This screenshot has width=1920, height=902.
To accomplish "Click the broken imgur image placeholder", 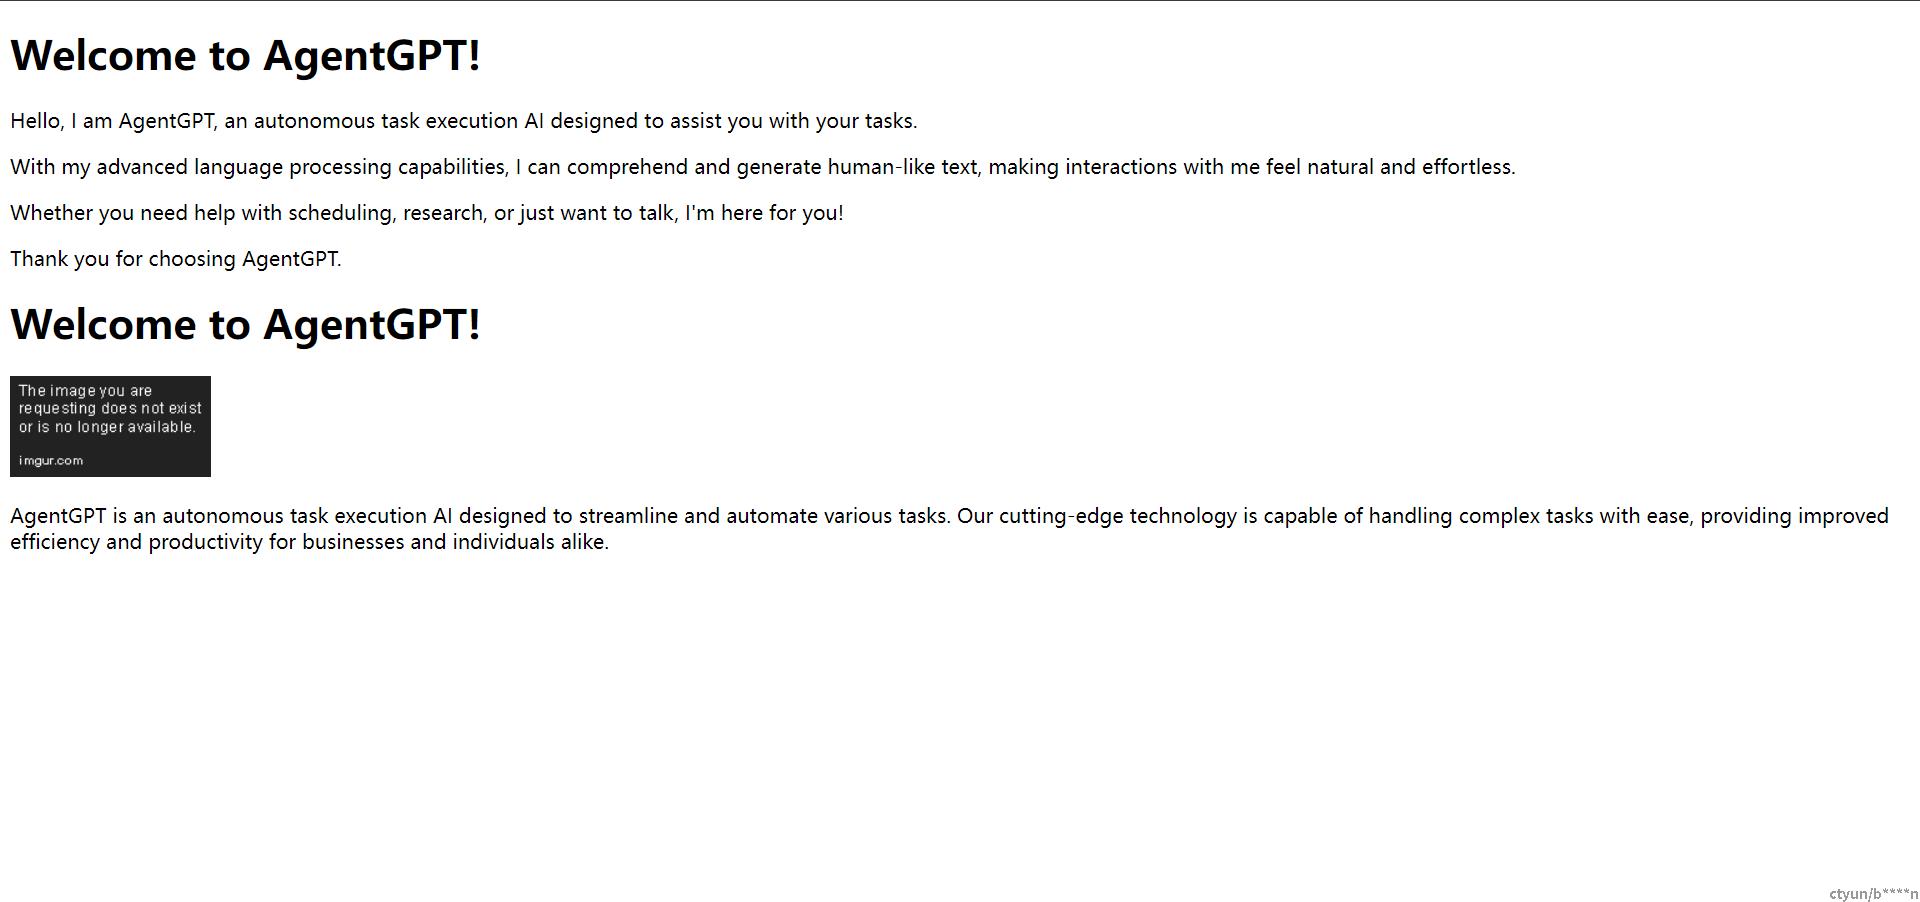I will [x=110, y=426].
